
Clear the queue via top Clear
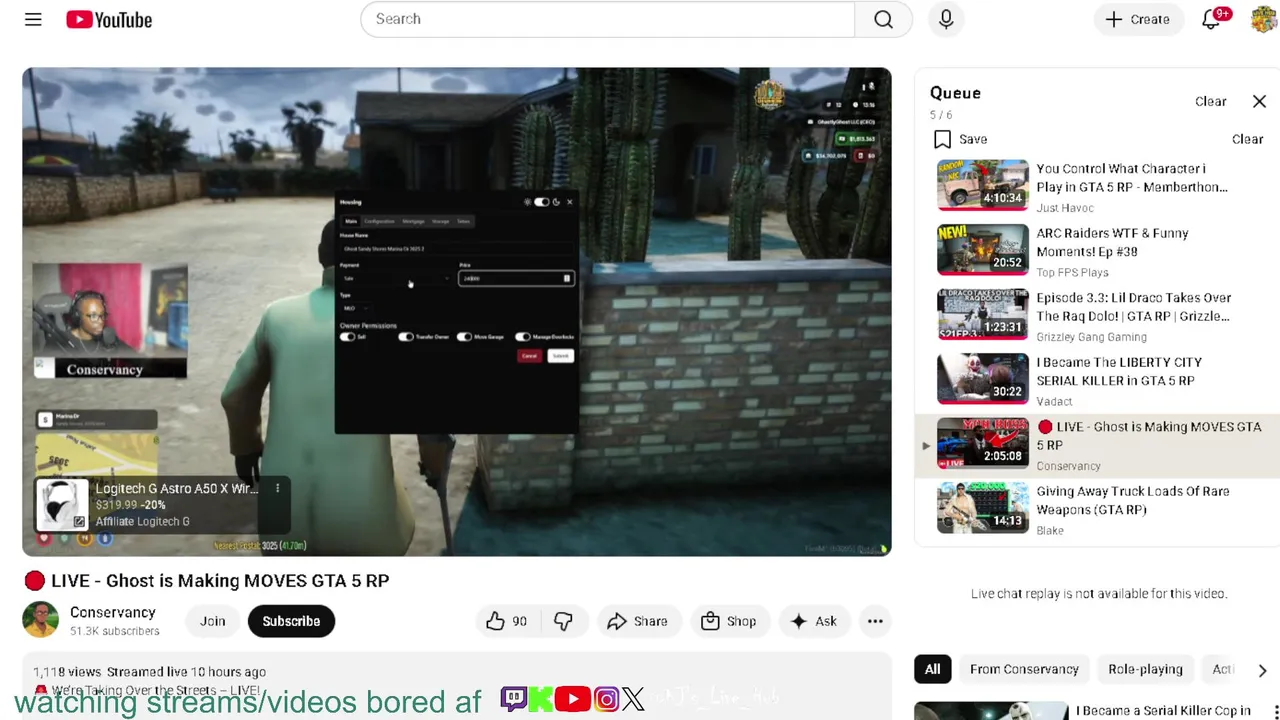[1210, 101]
